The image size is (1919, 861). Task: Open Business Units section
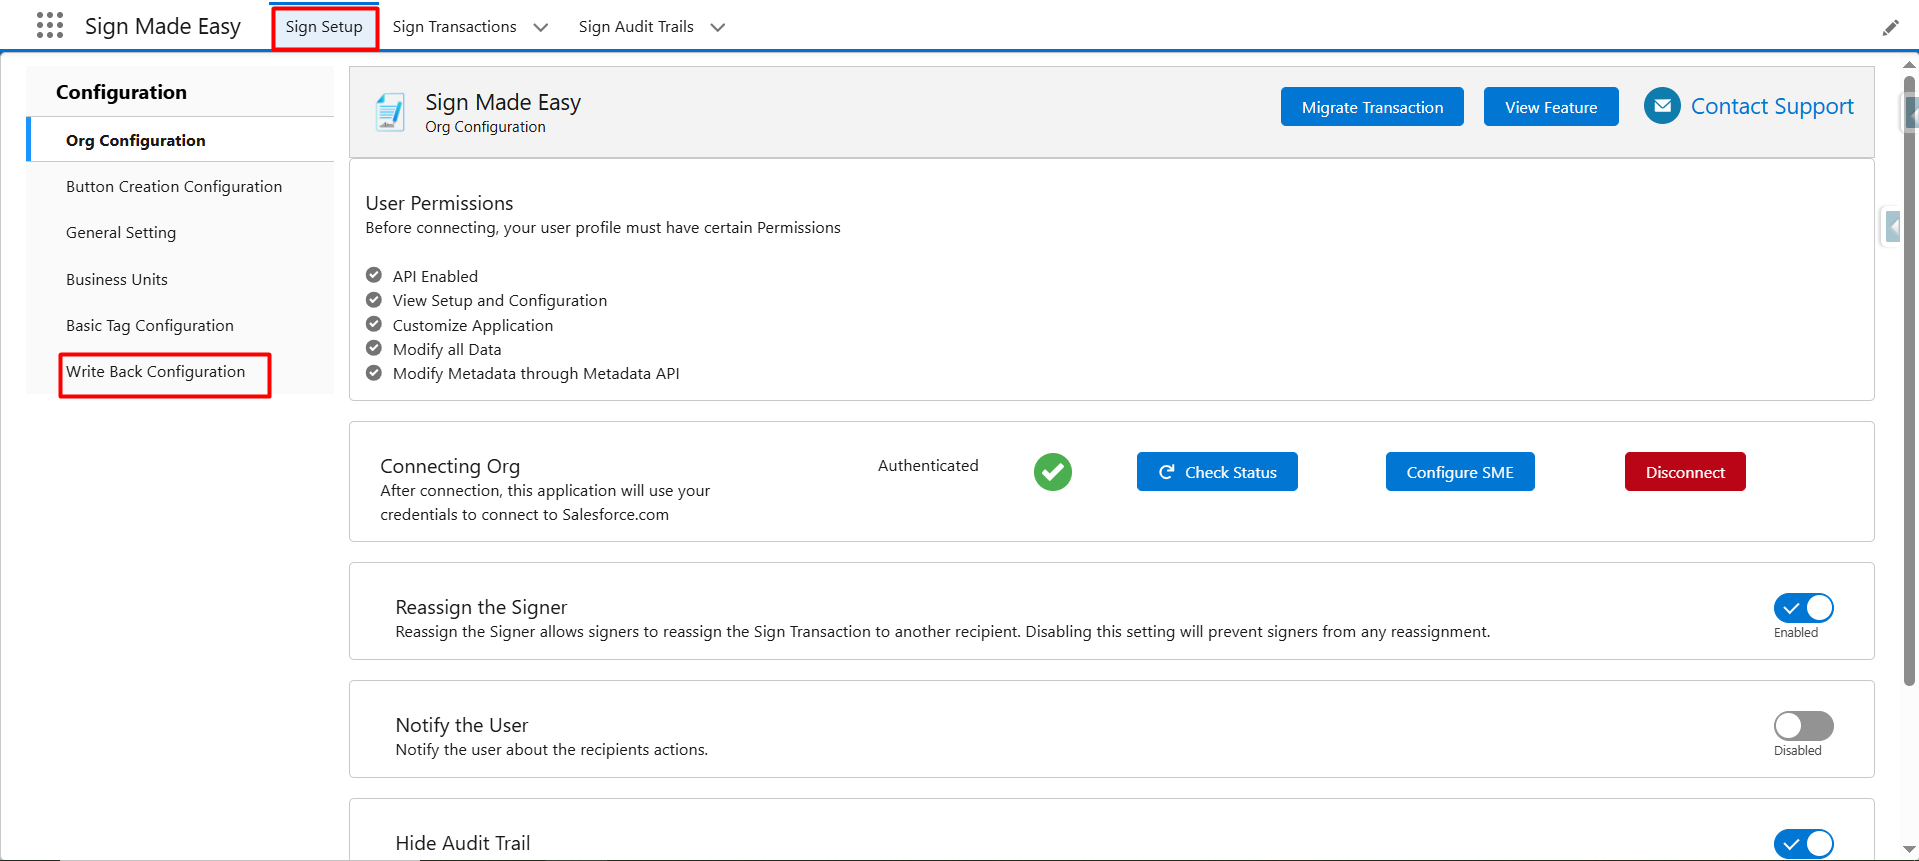[x=117, y=280]
